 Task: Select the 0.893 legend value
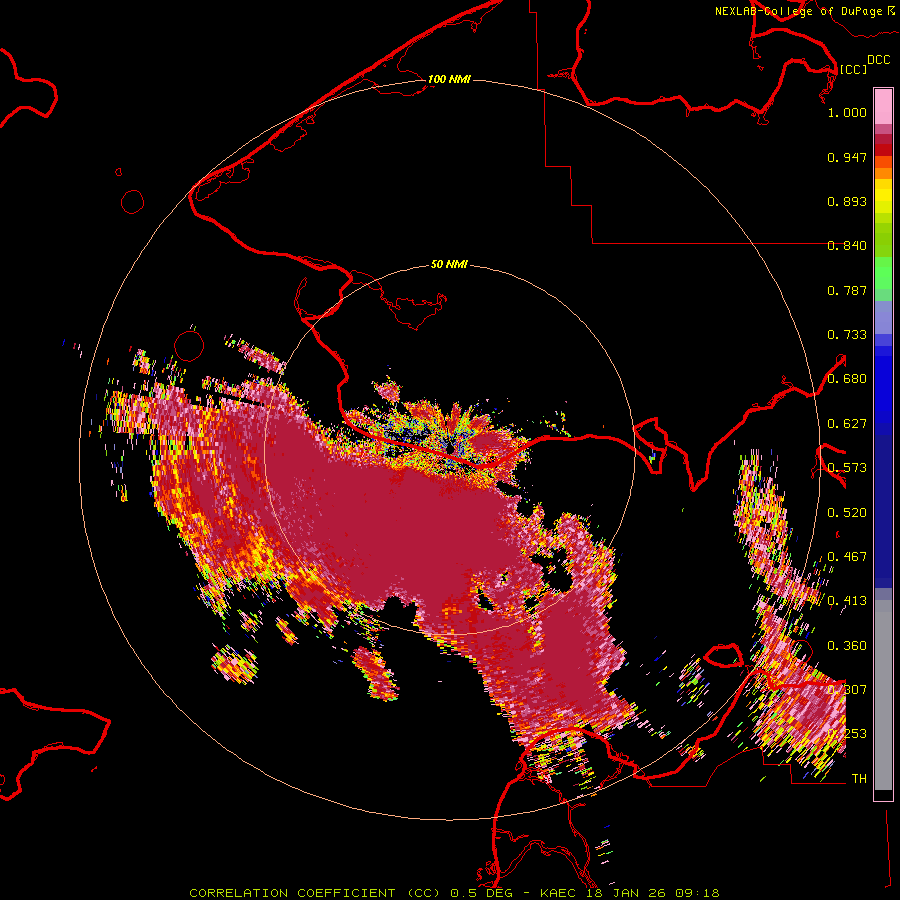coord(847,201)
